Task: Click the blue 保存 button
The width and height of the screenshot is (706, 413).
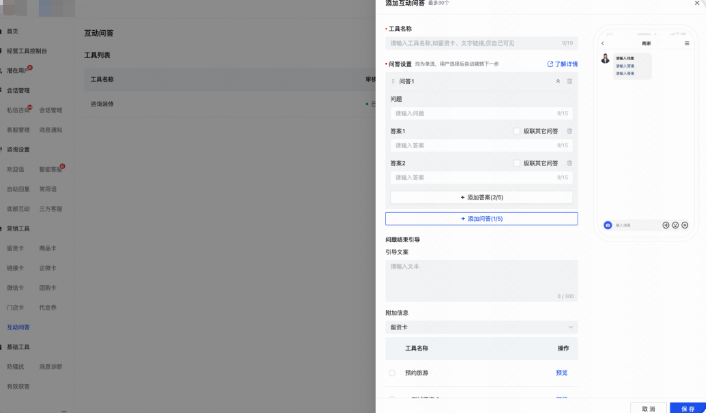Action: click(x=687, y=408)
